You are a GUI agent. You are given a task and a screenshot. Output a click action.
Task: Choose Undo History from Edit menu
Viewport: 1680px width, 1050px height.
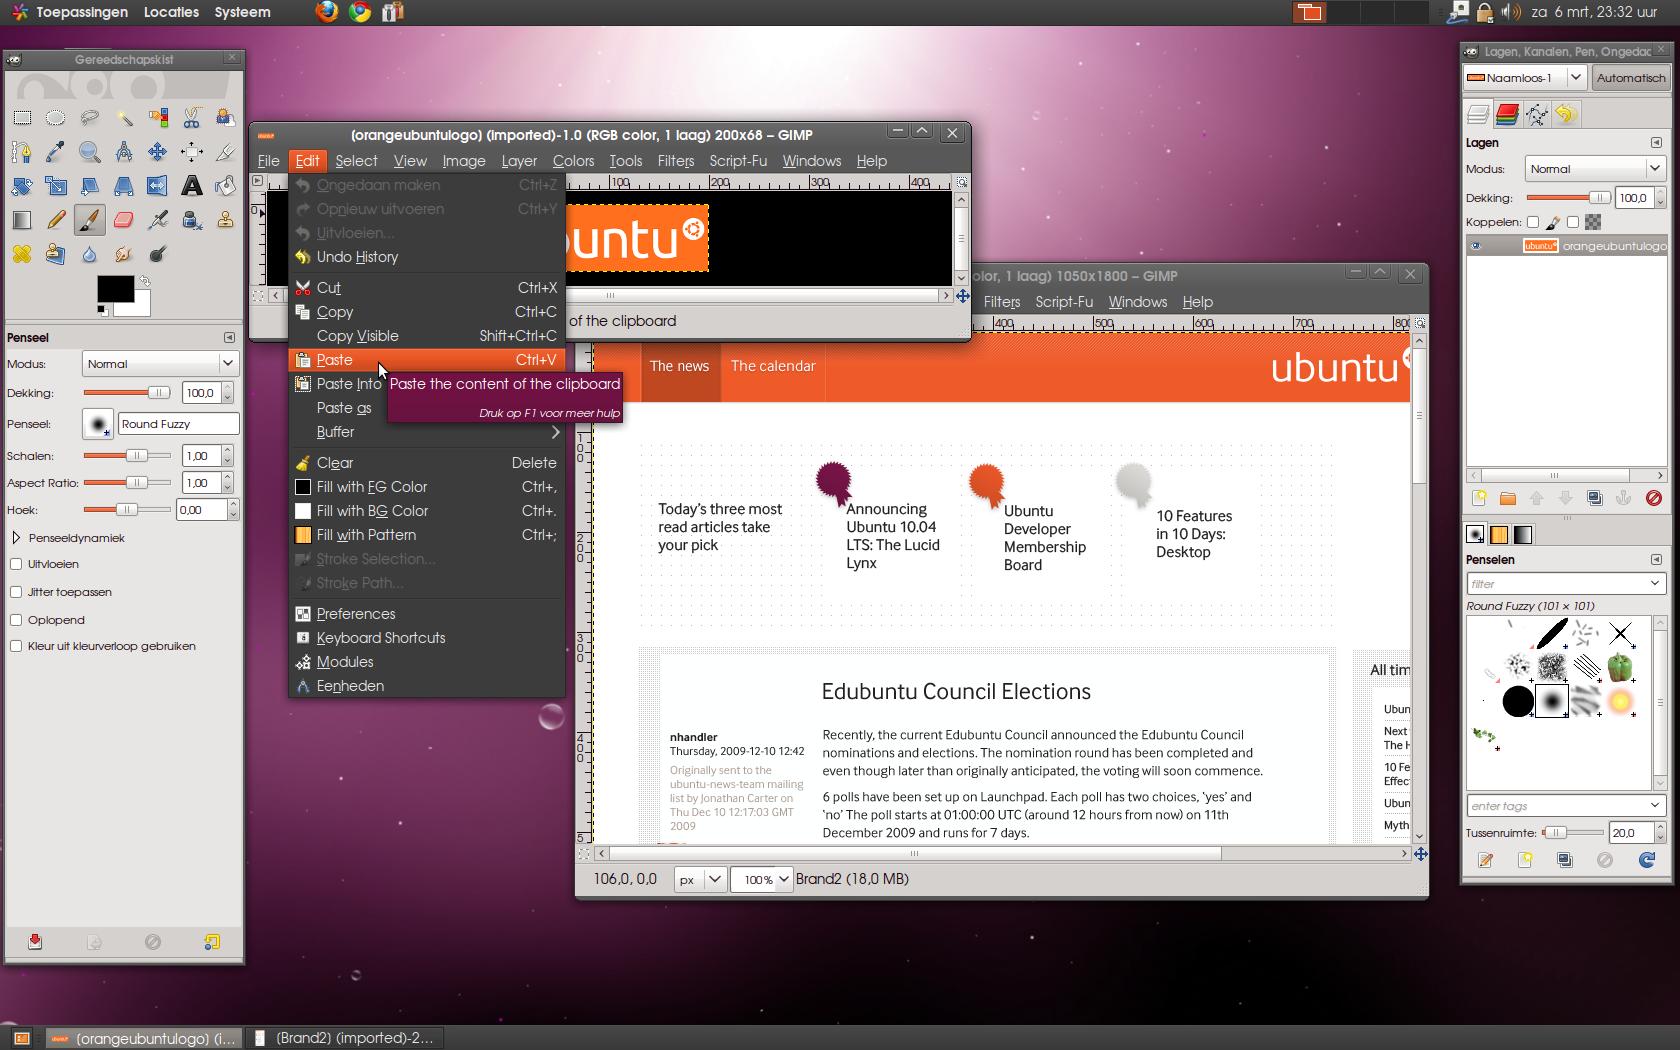[x=427, y=257]
